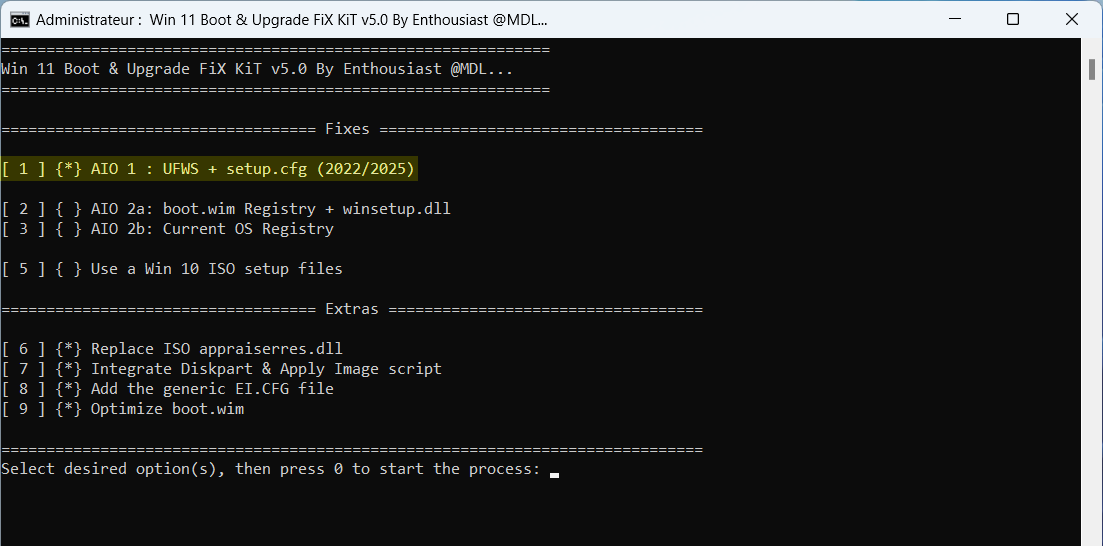This screenshot has height=546, width=1103.
Task: Click the { } marker for Win 10 ISO setup
Action: 69,269
